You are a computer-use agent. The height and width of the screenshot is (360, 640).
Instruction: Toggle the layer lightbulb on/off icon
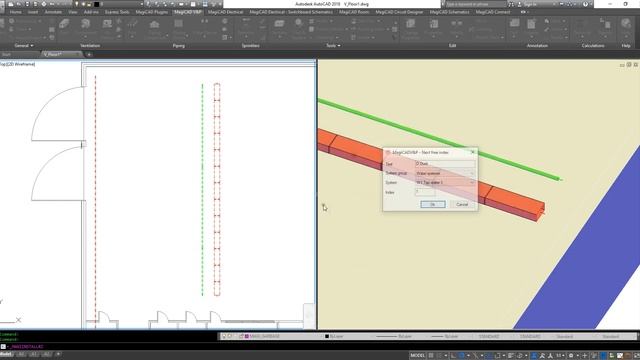coord(76,4)
